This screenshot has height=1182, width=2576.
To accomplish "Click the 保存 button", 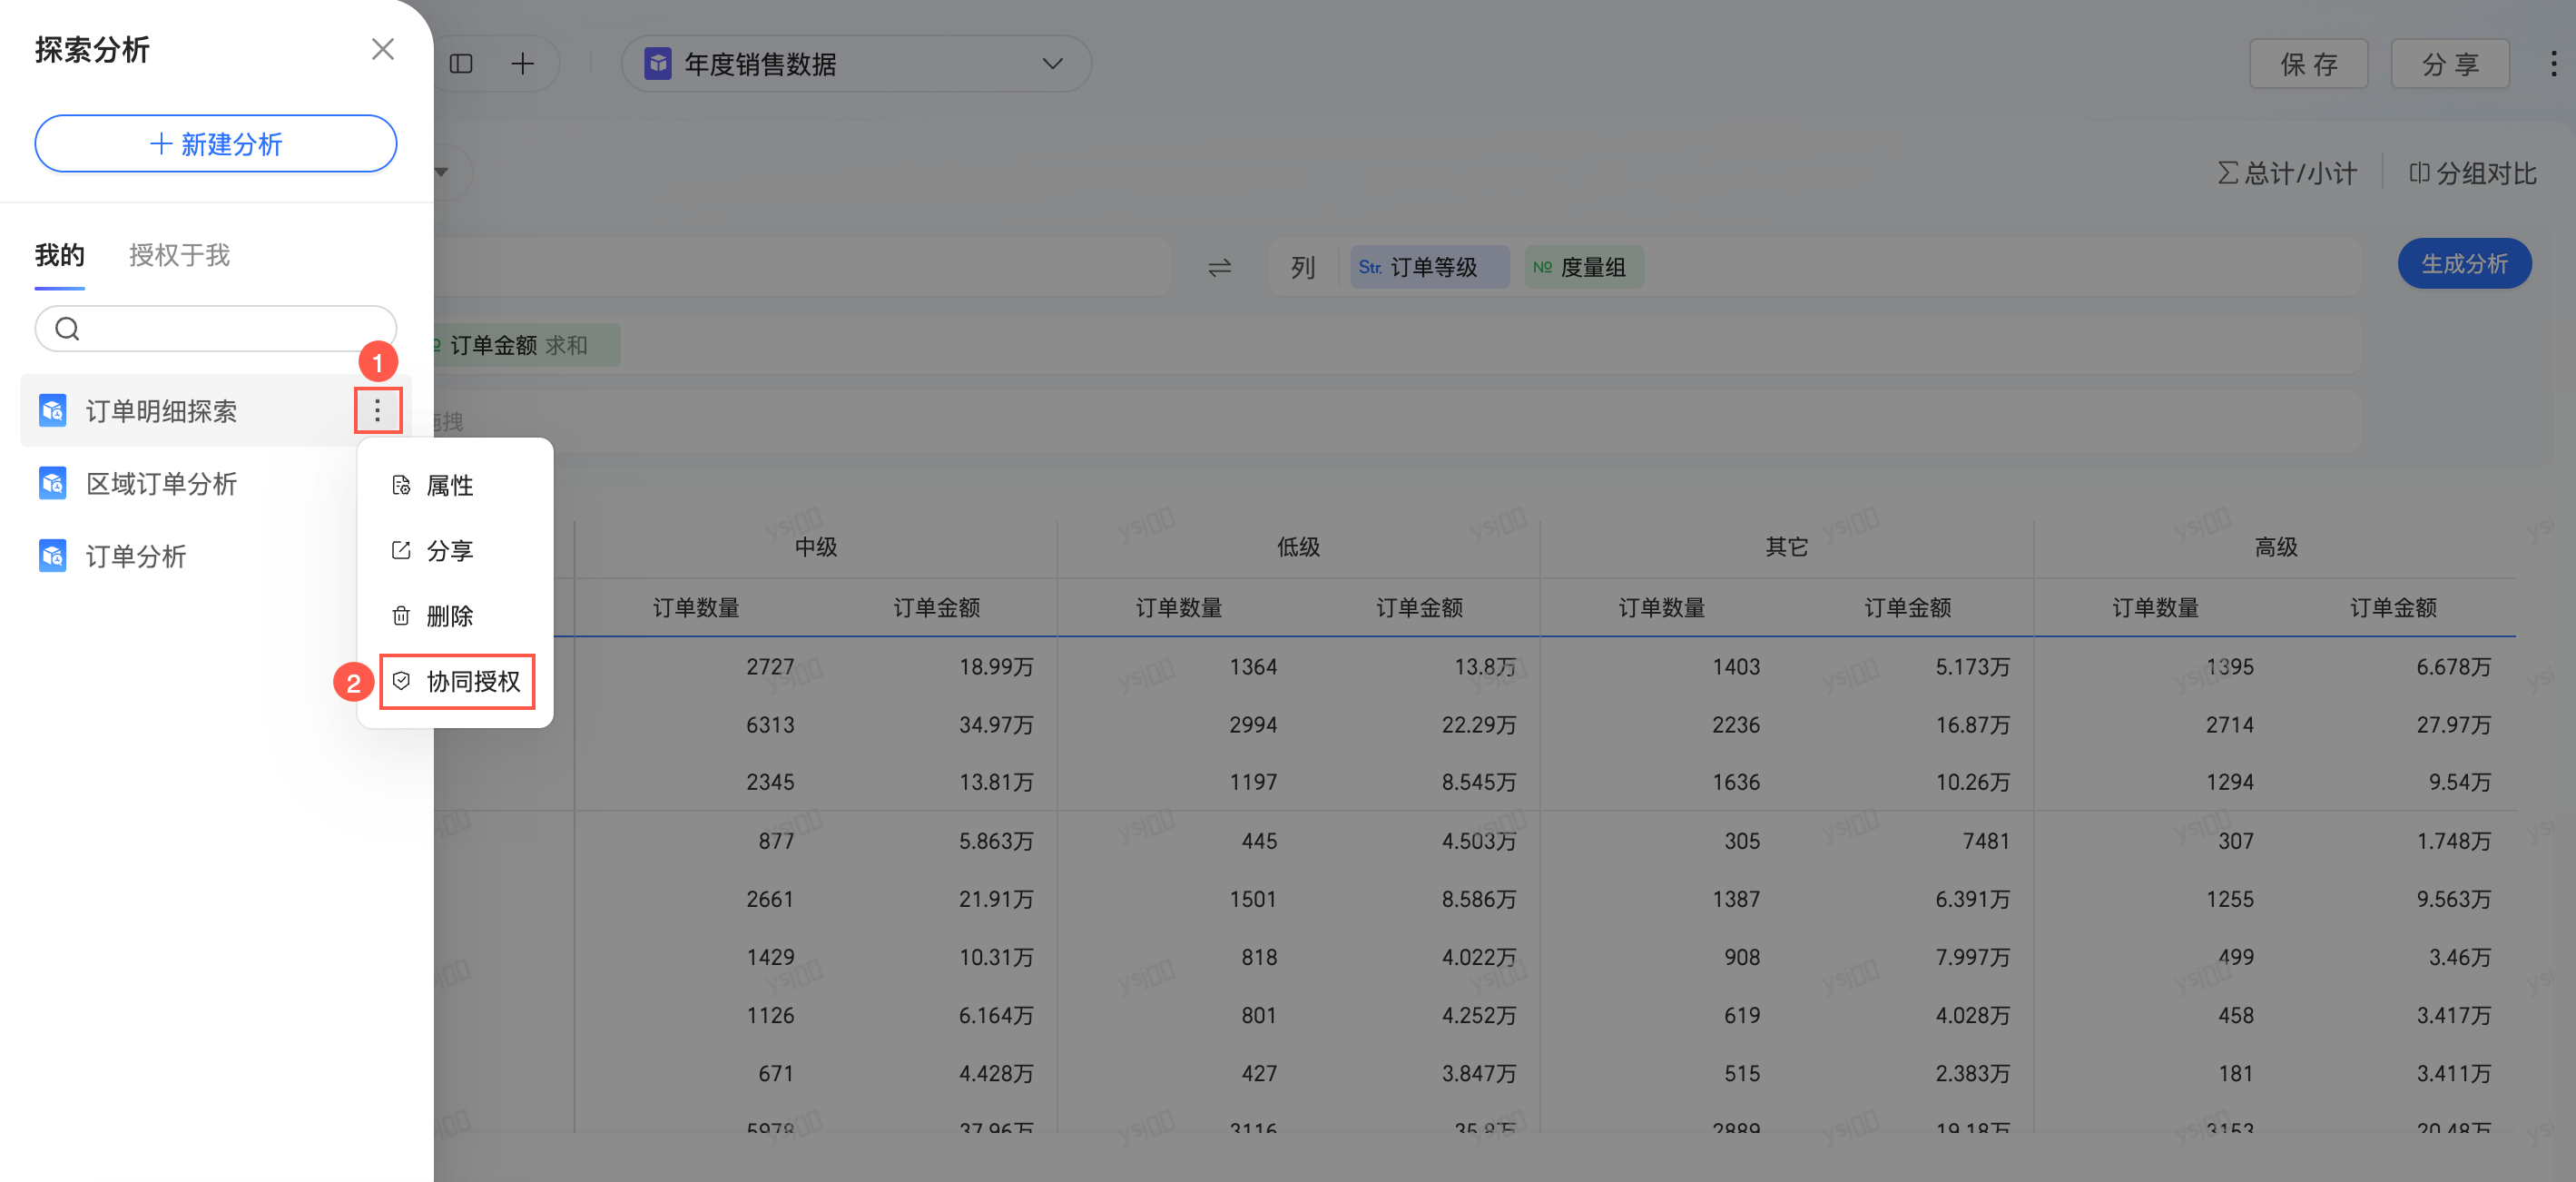I will tap(2307, 64).
